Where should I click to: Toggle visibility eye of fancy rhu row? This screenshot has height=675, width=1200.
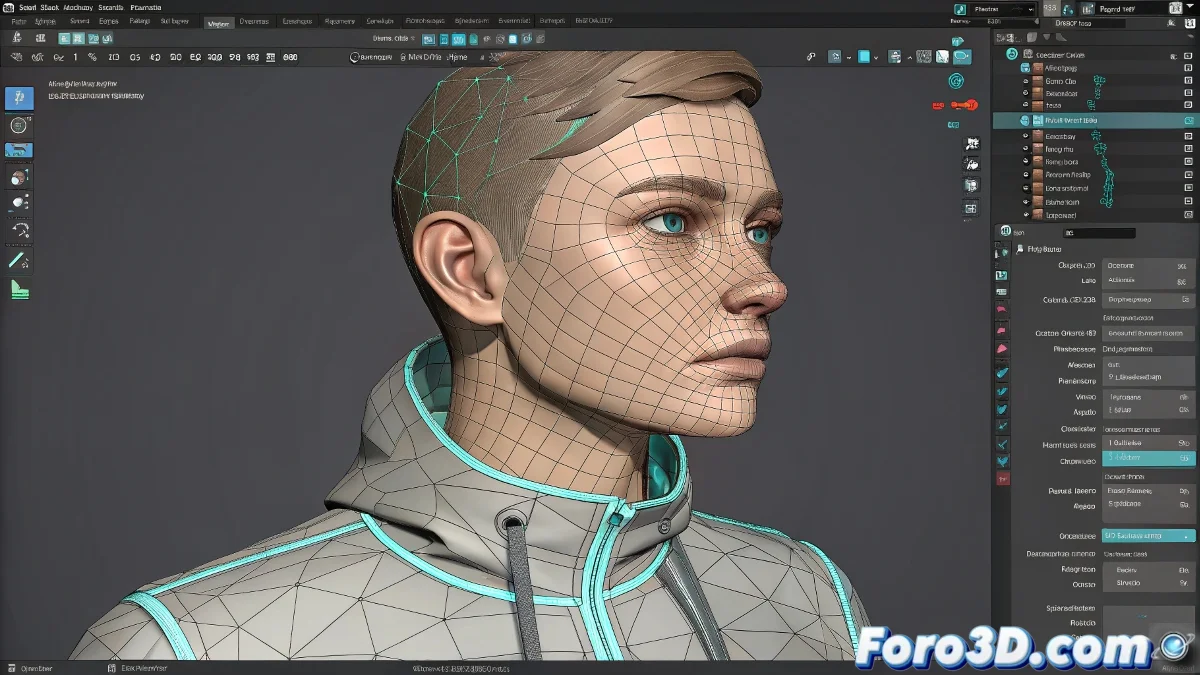1025,149
